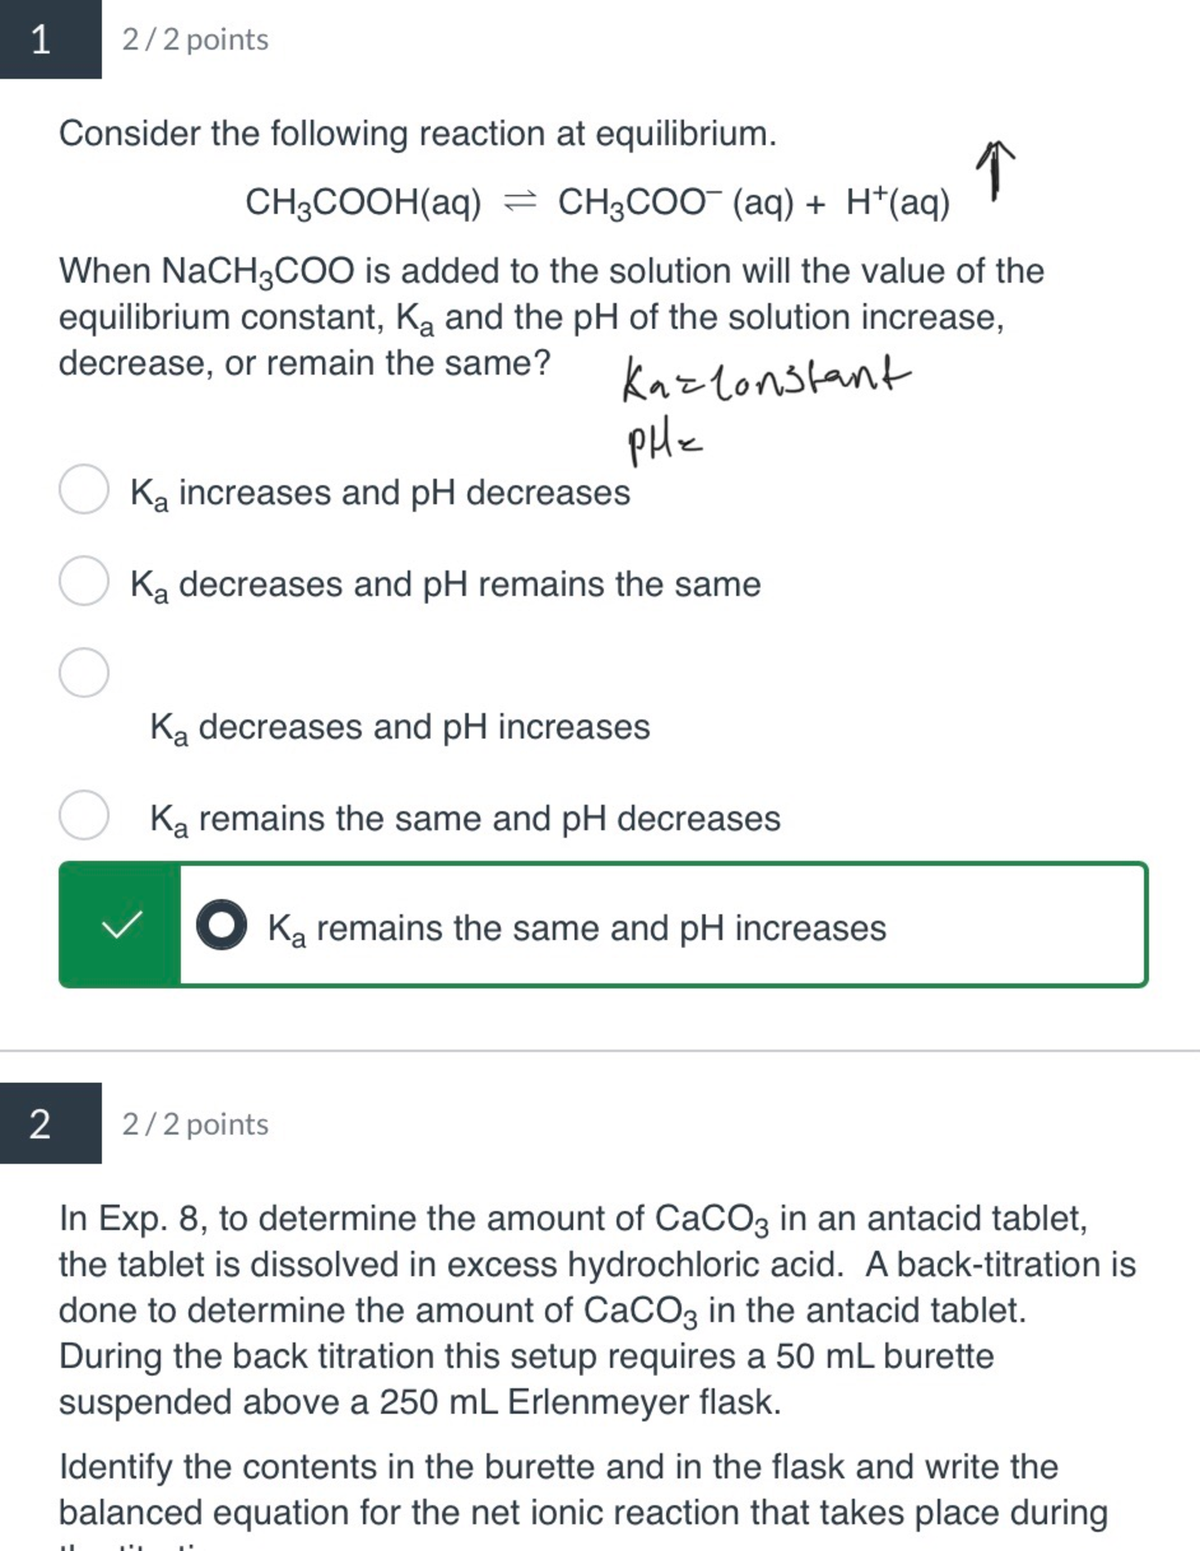Image resolution: width=1200 pixels, height=1551 pixels.
Task: Click the handwritten upward arrow annotation
Action: tap(995, 170)
